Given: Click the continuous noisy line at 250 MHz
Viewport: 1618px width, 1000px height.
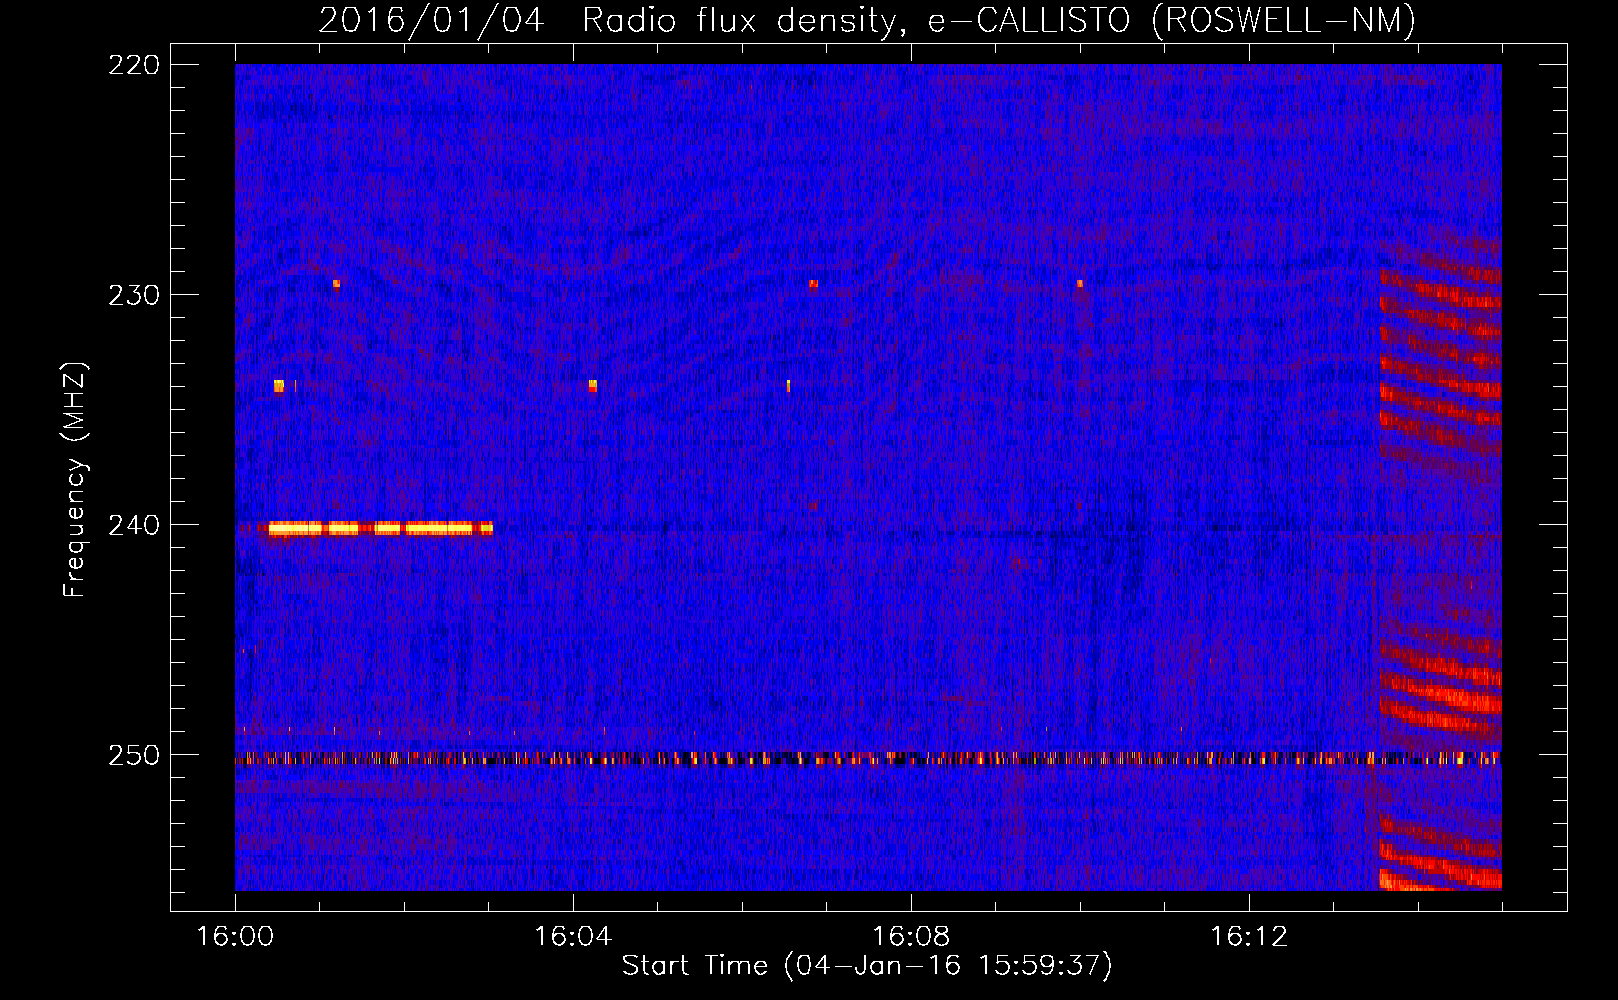Looking at the screenshot, I should [x=868, y=759].
